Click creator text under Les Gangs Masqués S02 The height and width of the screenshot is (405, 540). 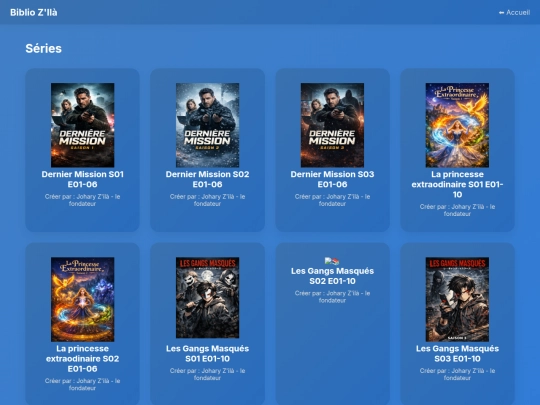point(332,297)
